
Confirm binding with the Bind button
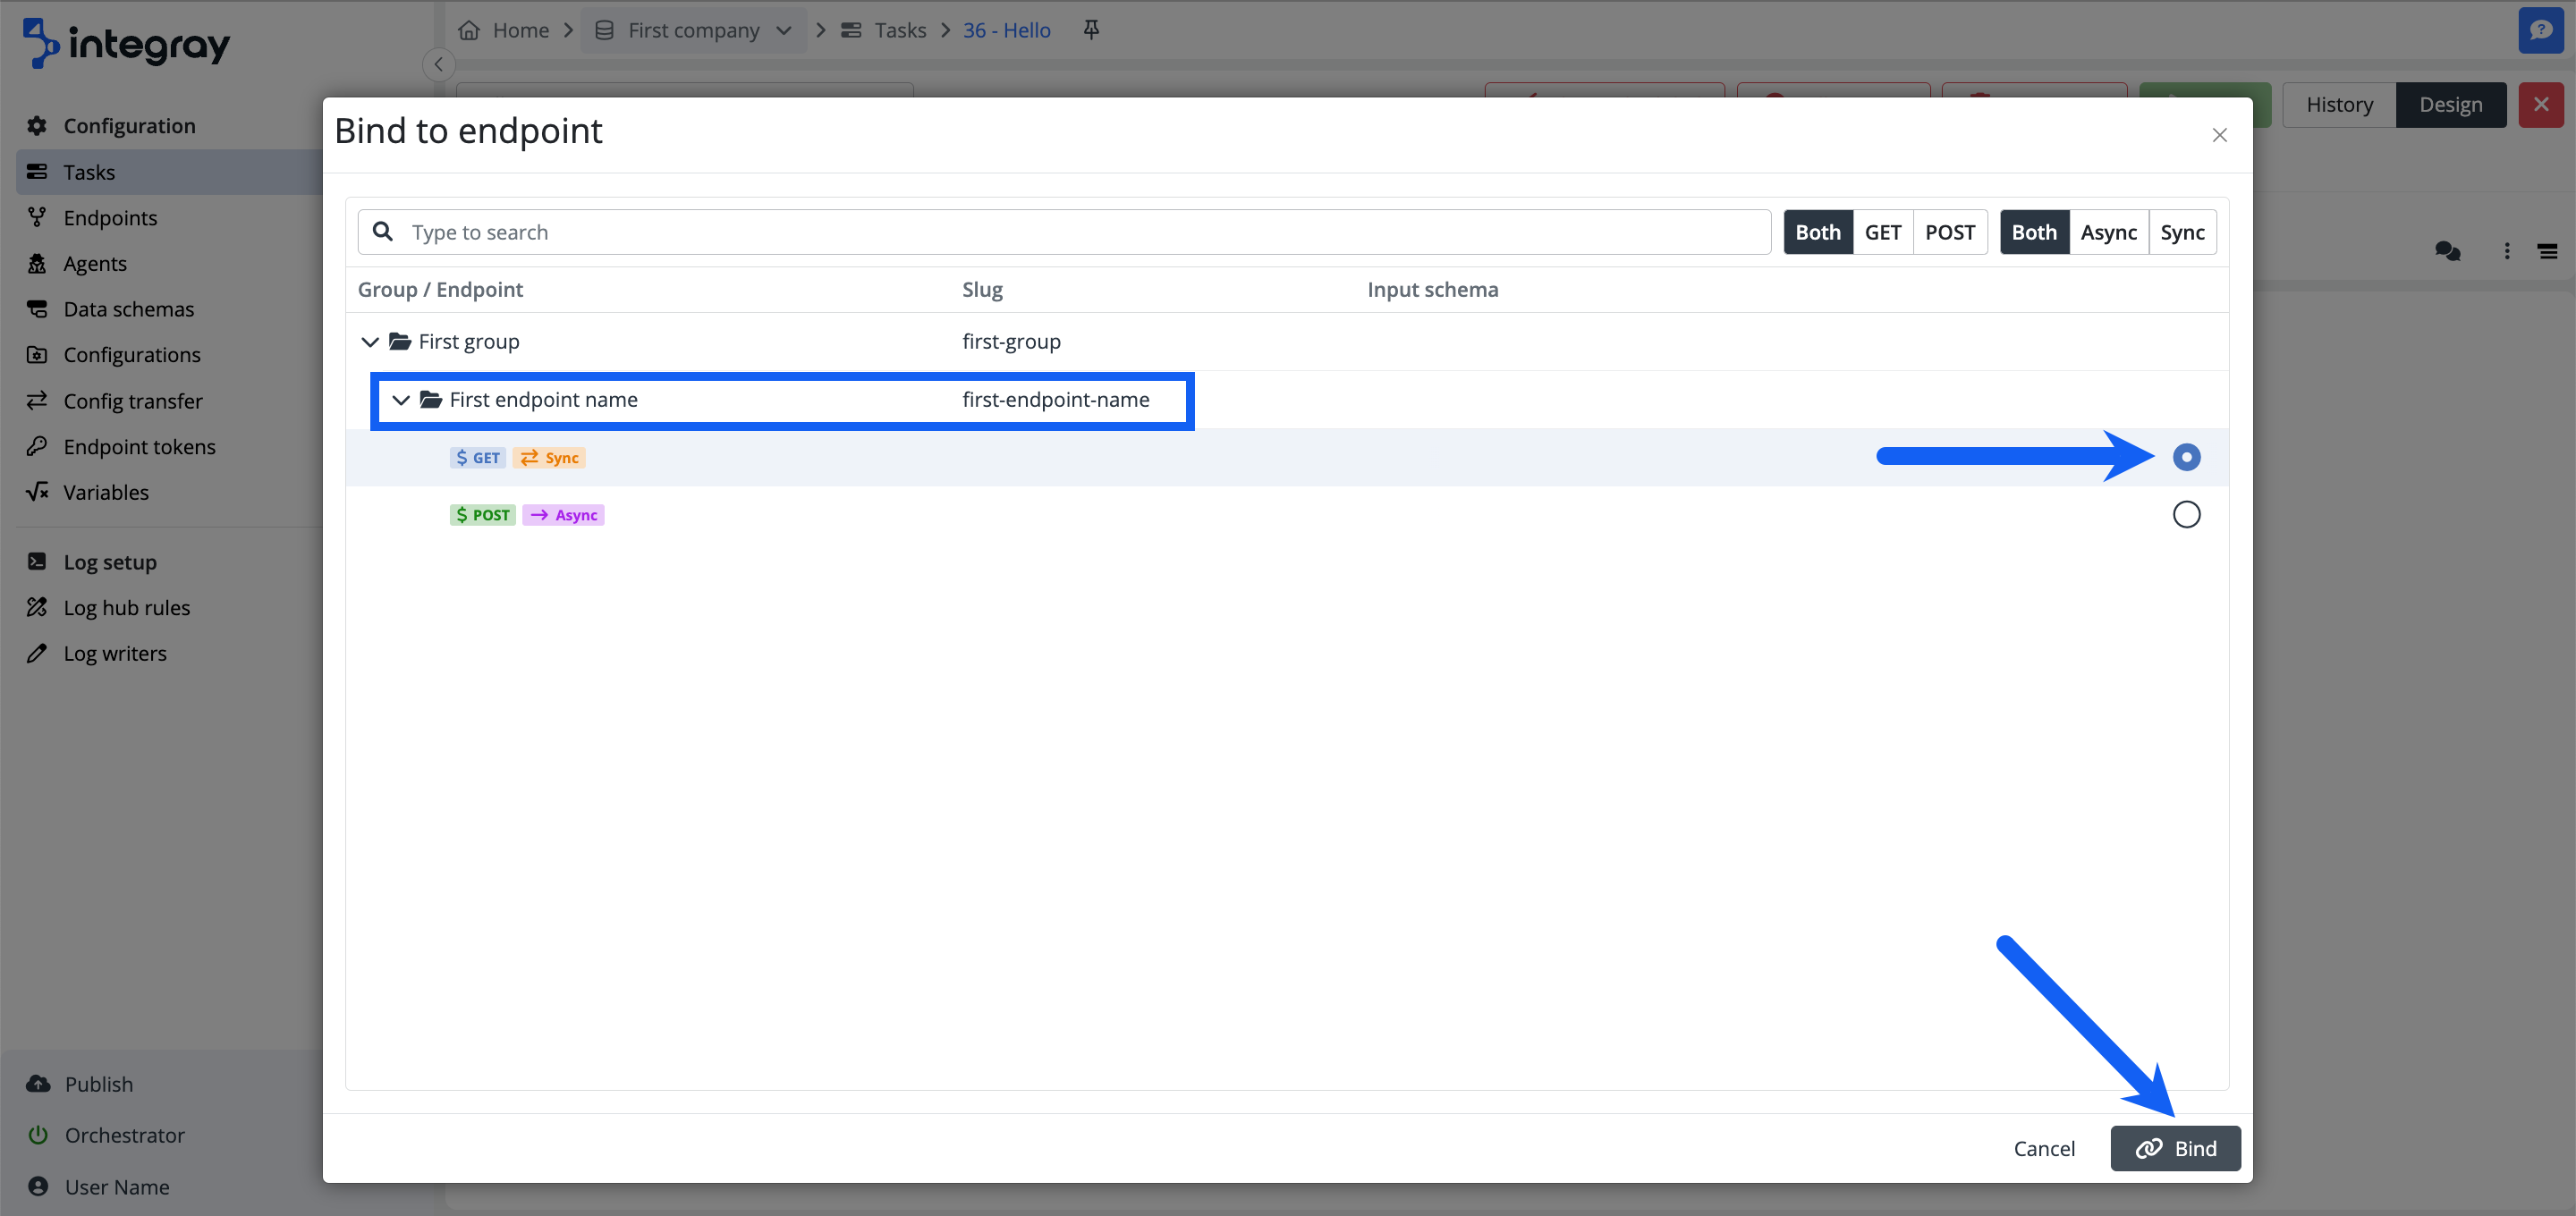pos(2175,1148)
